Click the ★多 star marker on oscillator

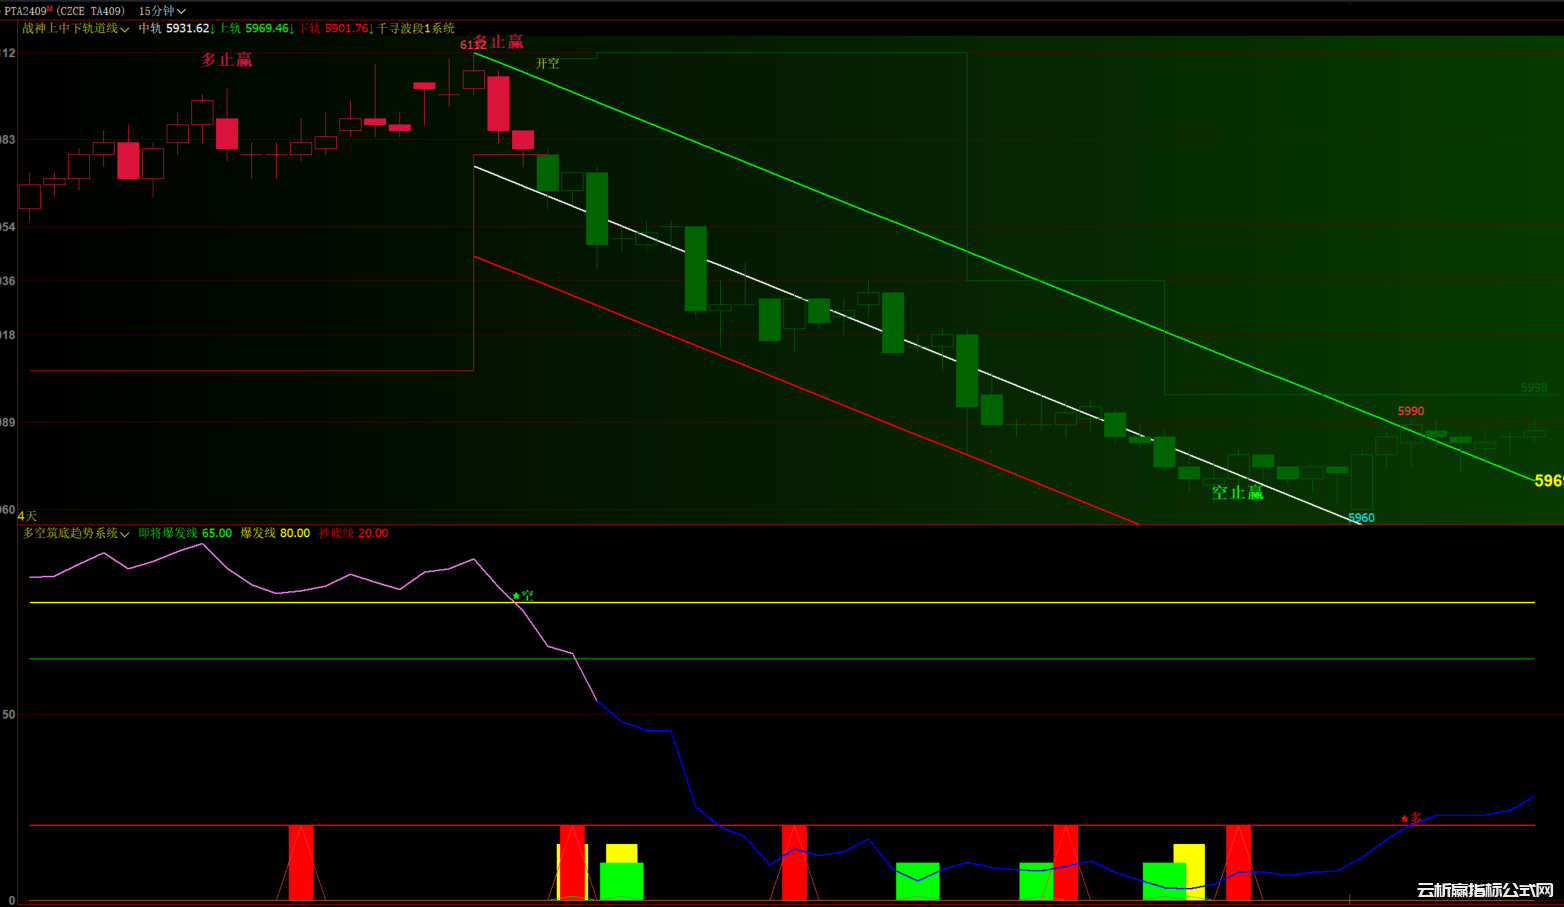pos(1411,818)
